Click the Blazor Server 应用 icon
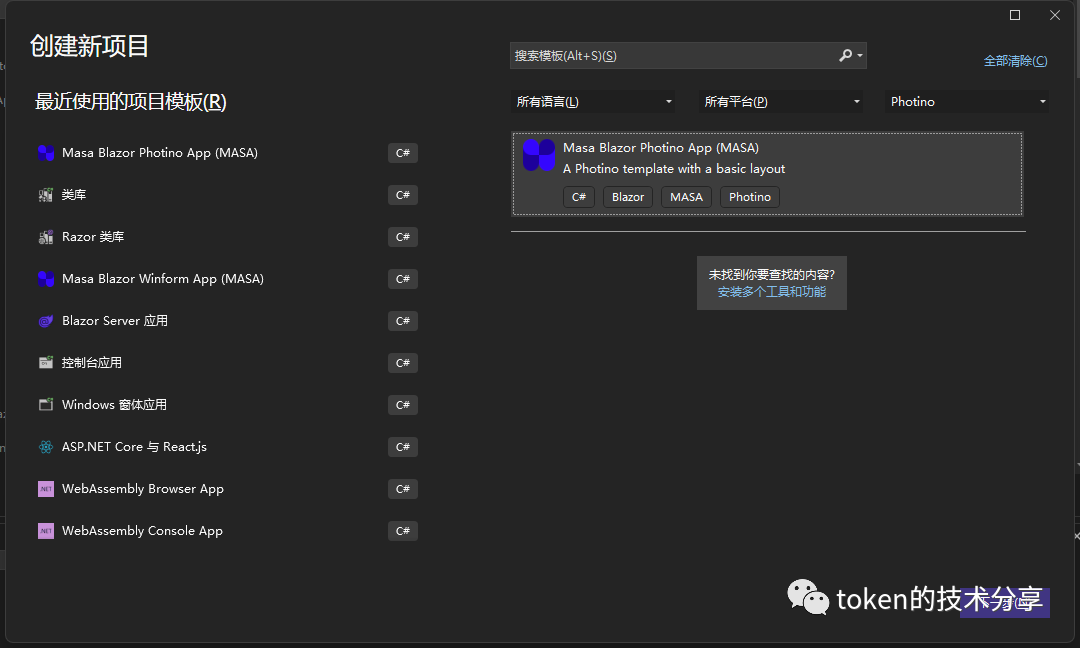The width and height of the screenshot is (1080, 648). (45, 321)
